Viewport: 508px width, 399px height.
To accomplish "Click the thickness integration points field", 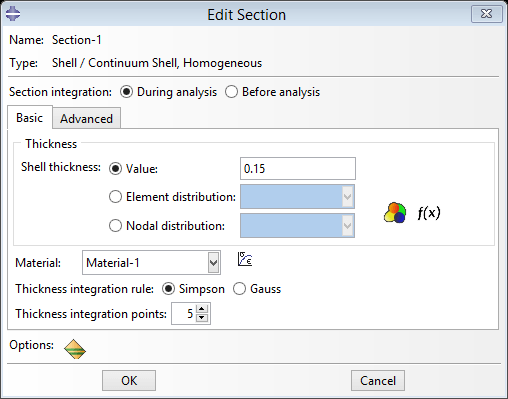I will pyautogui.click(x=184, y=313).
